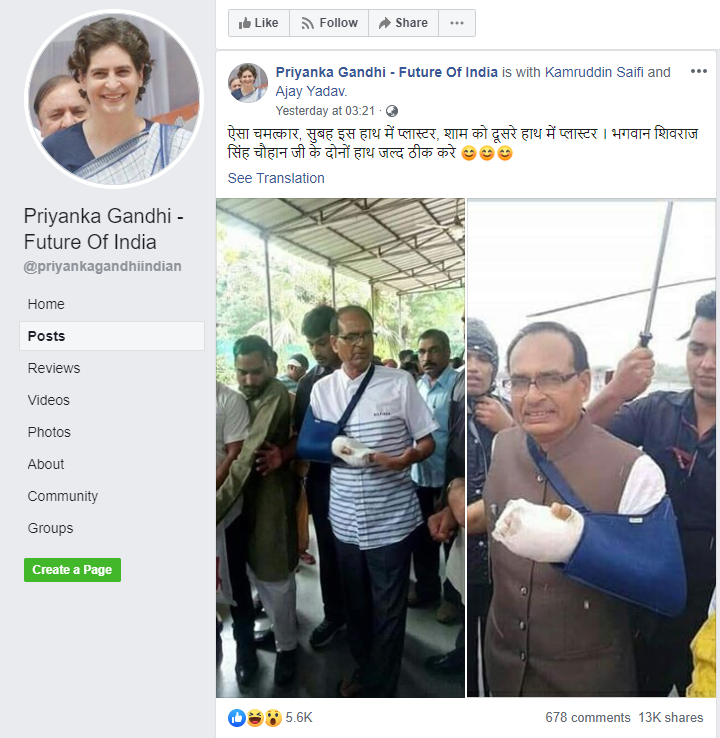
Task: Click the Like page button
Action: [259, 23]
